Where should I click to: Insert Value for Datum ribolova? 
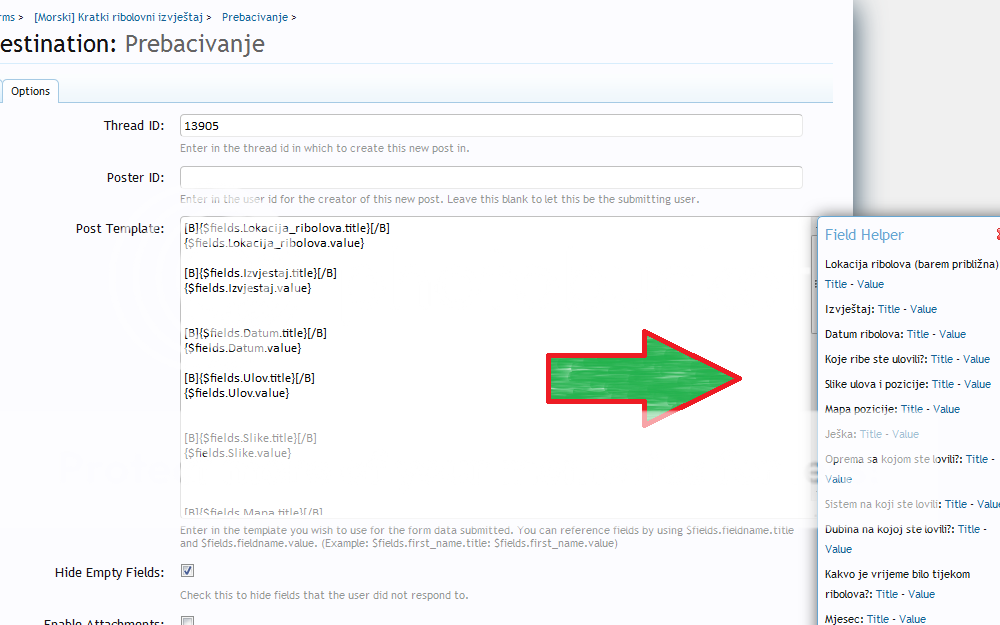click(x=952, y=334)
